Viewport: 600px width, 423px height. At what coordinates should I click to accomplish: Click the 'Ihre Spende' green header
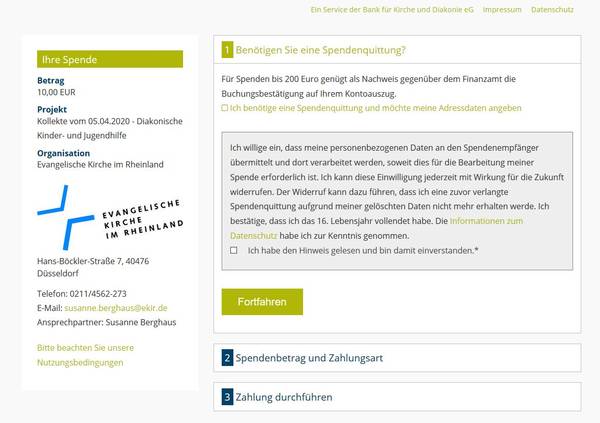point(110,60)
